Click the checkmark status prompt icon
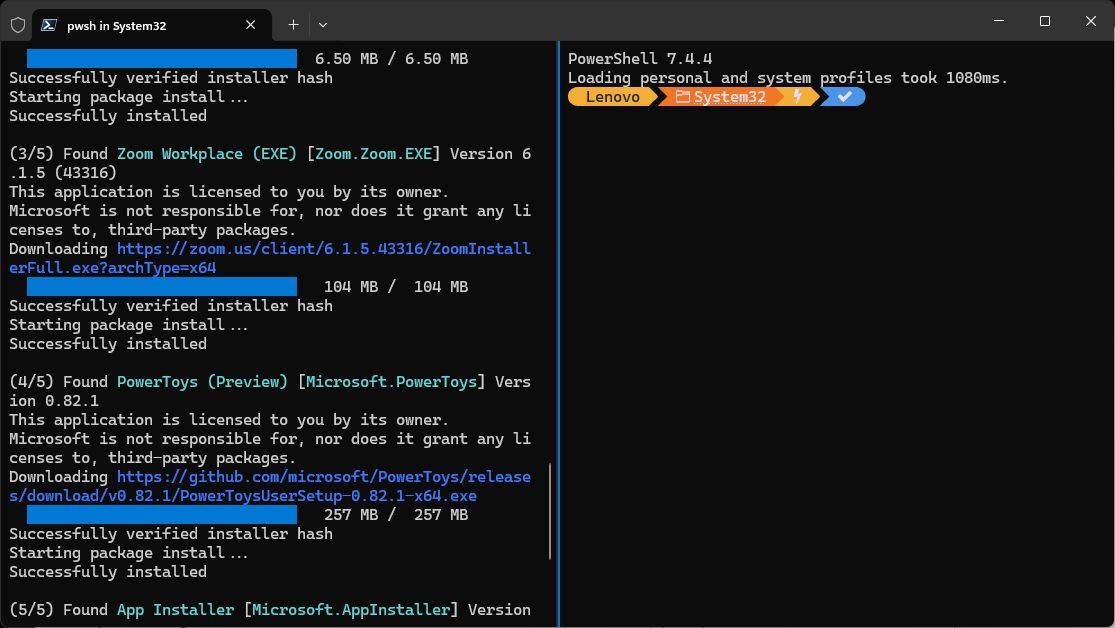 pos(844,97)
